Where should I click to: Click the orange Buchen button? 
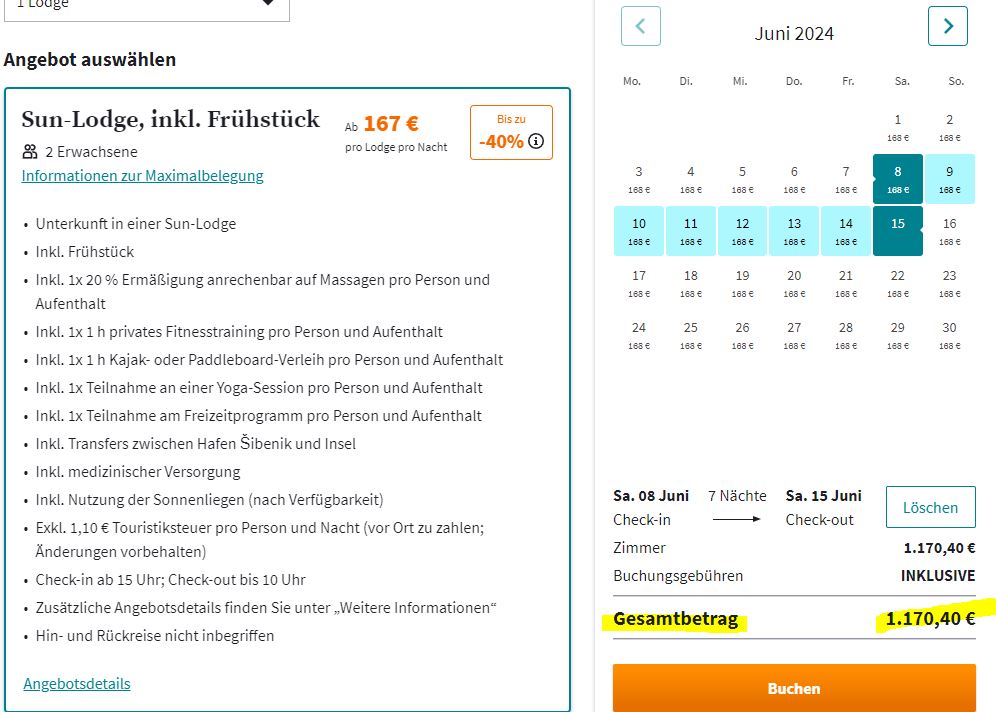794,688
